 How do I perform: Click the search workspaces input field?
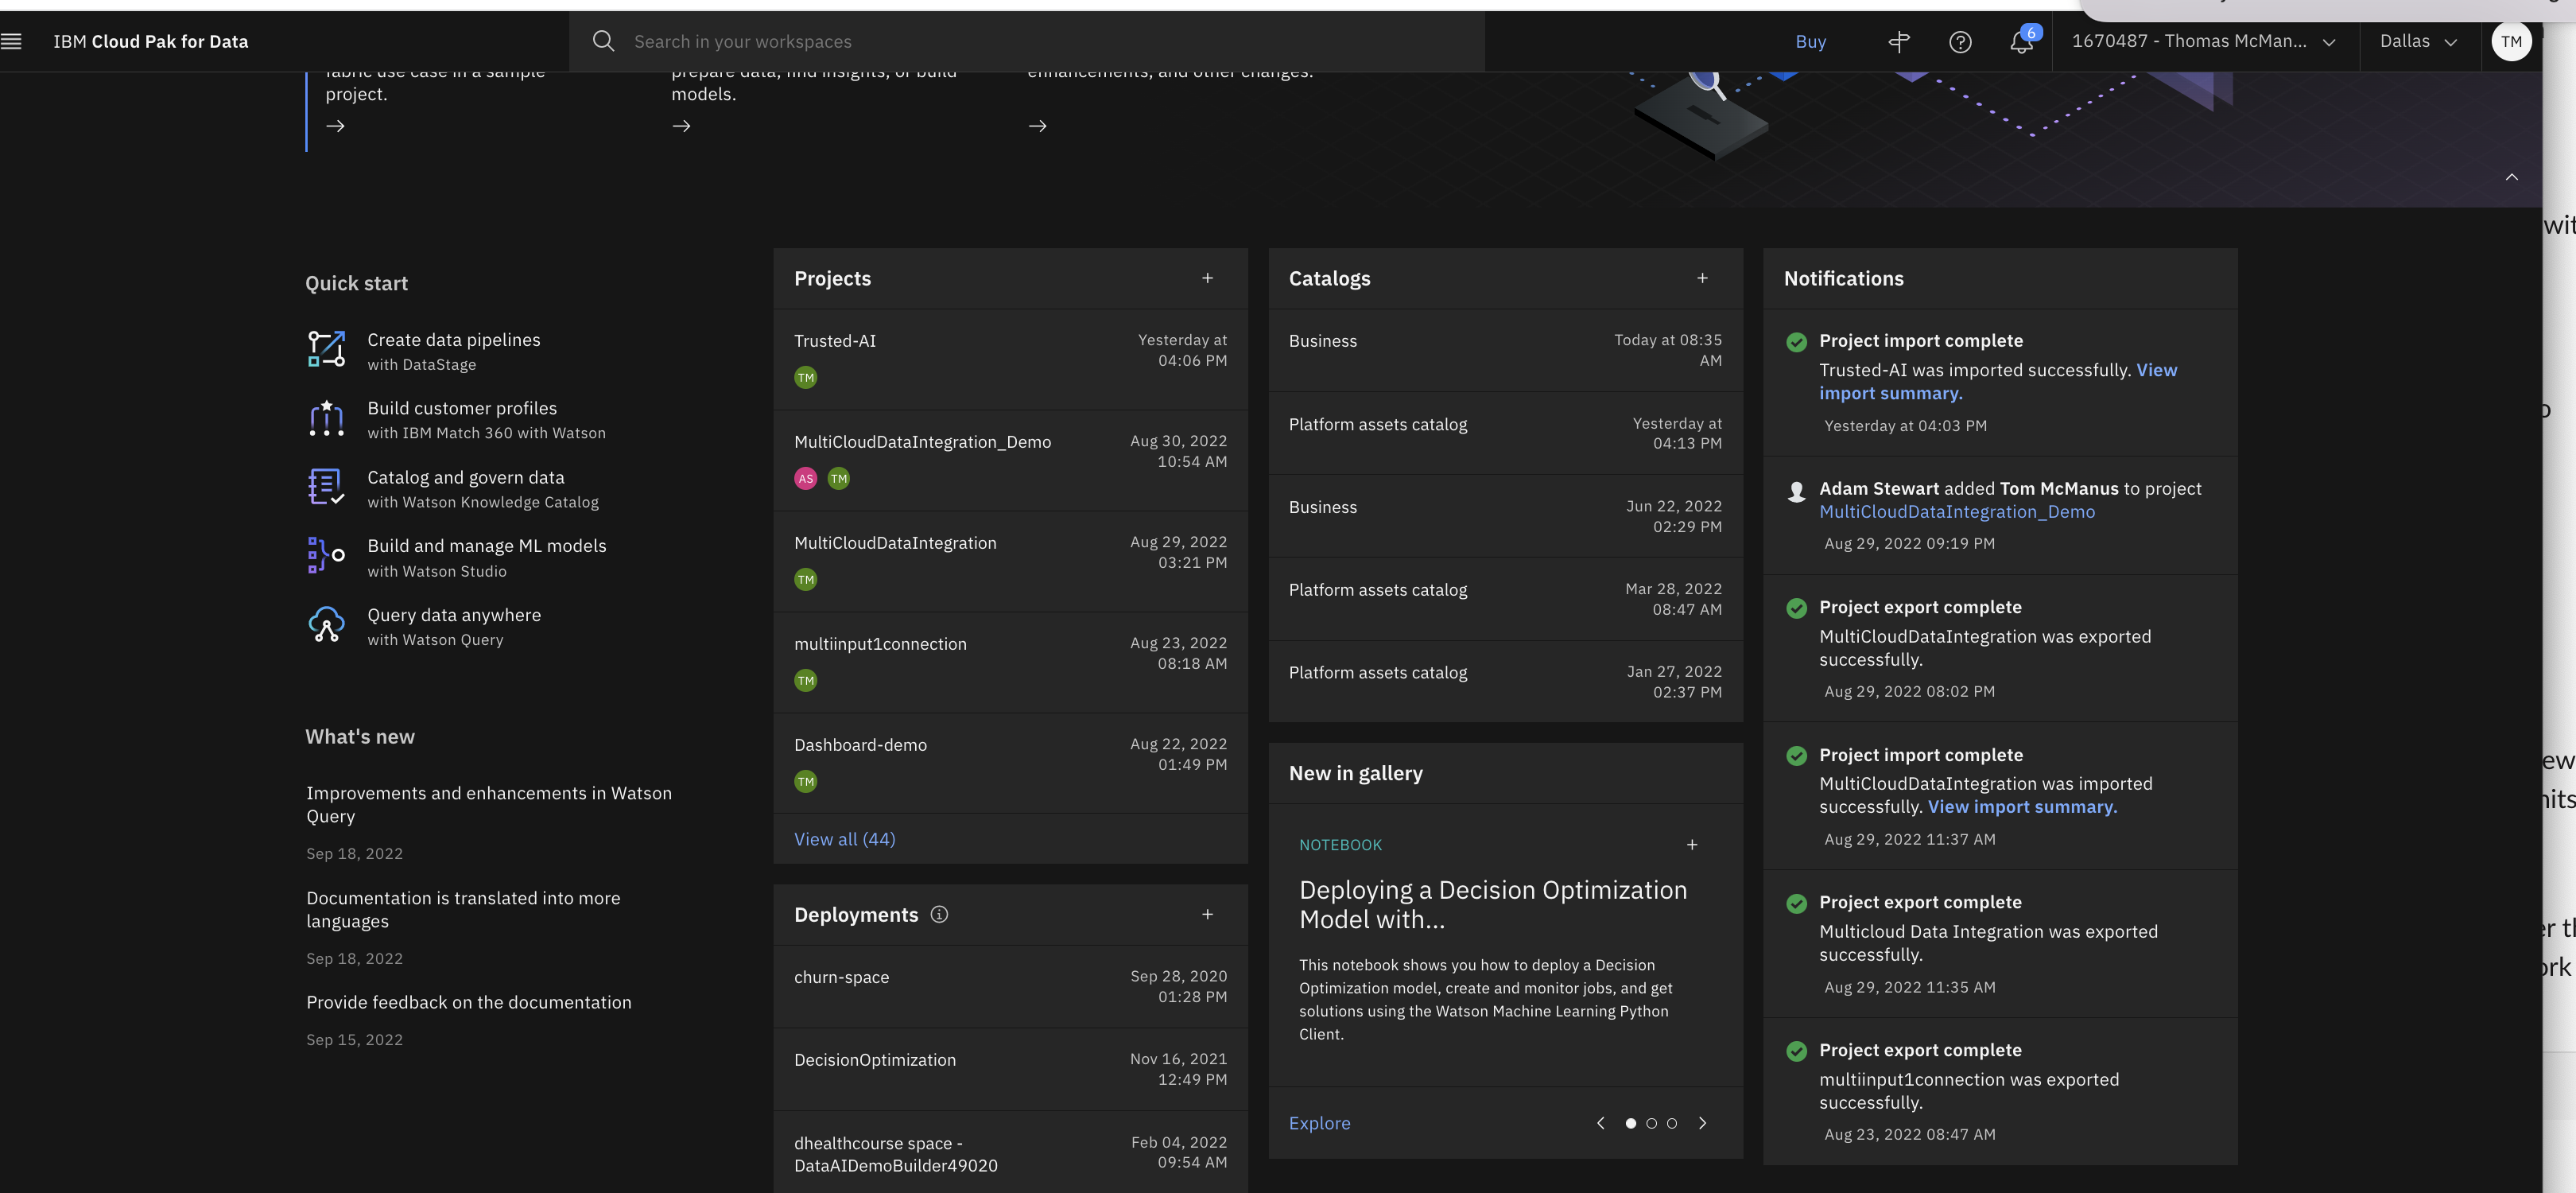click(1040, 42)
